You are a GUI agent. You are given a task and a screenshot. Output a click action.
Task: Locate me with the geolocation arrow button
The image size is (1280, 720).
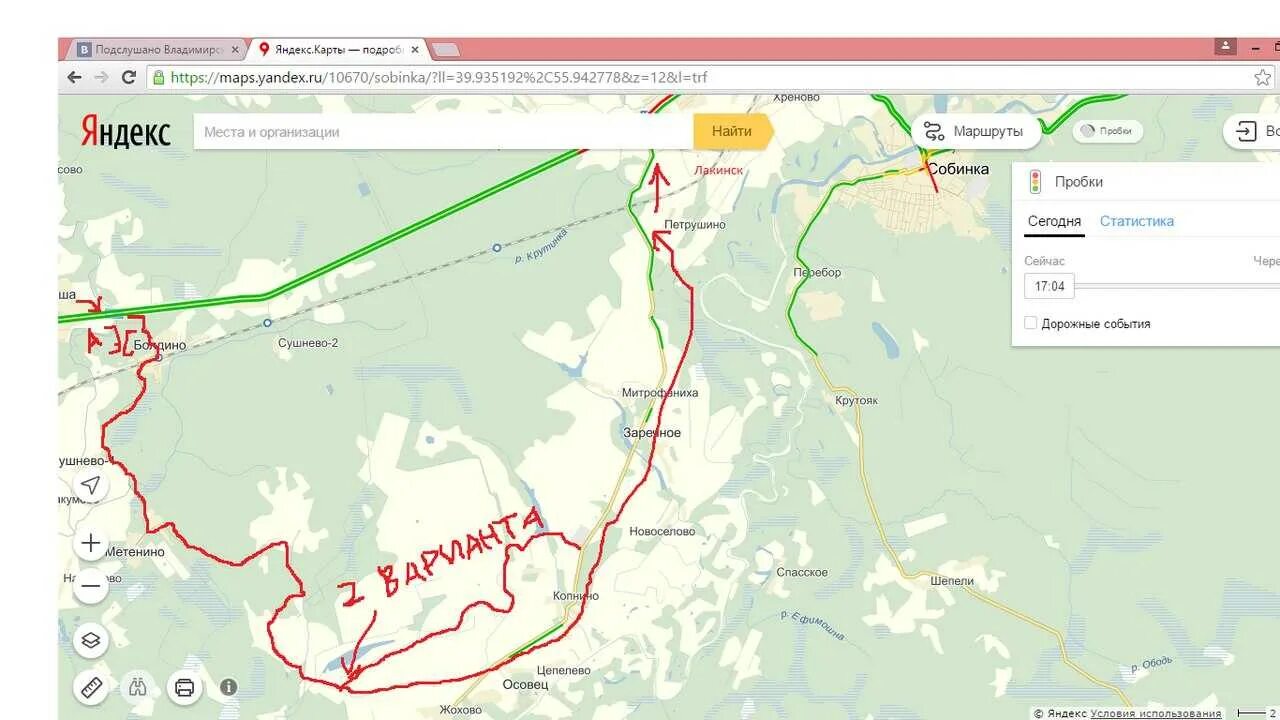(x=91, y=486)
